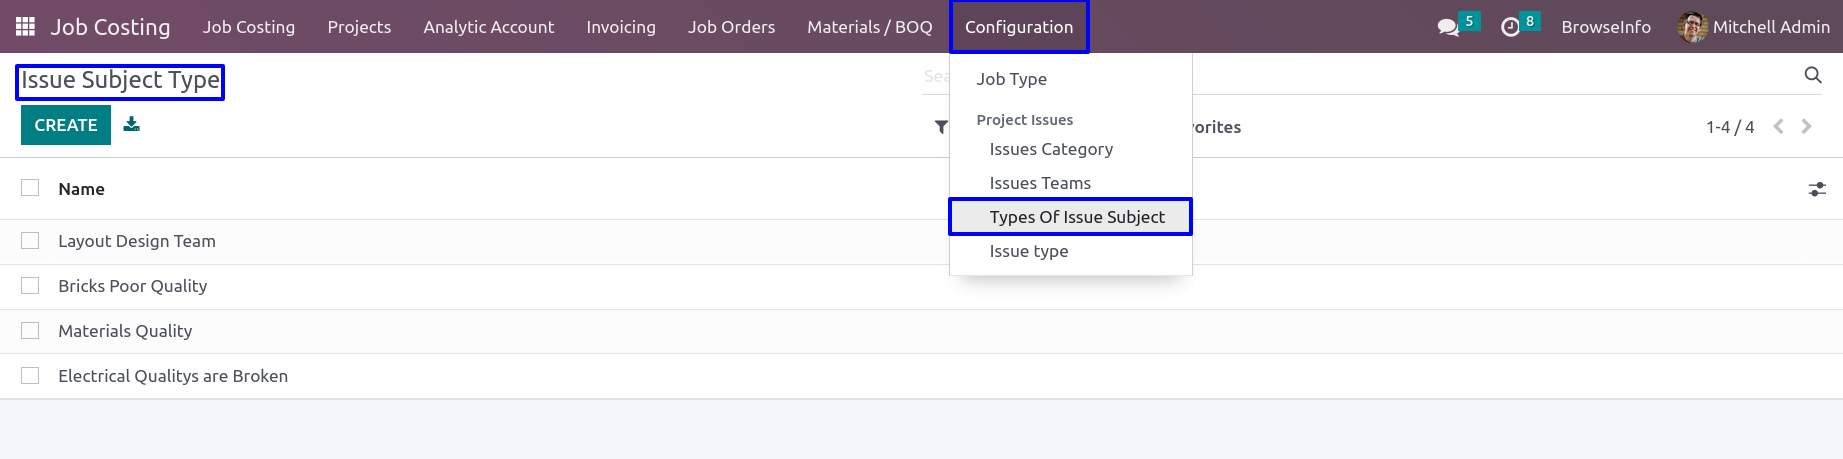Open the Job Orders menu
The image size is (1843, 459).
731,27
